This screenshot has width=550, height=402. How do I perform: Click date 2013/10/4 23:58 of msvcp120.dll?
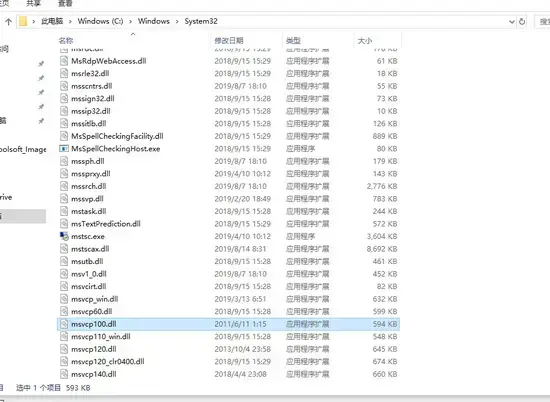[242, 349]
